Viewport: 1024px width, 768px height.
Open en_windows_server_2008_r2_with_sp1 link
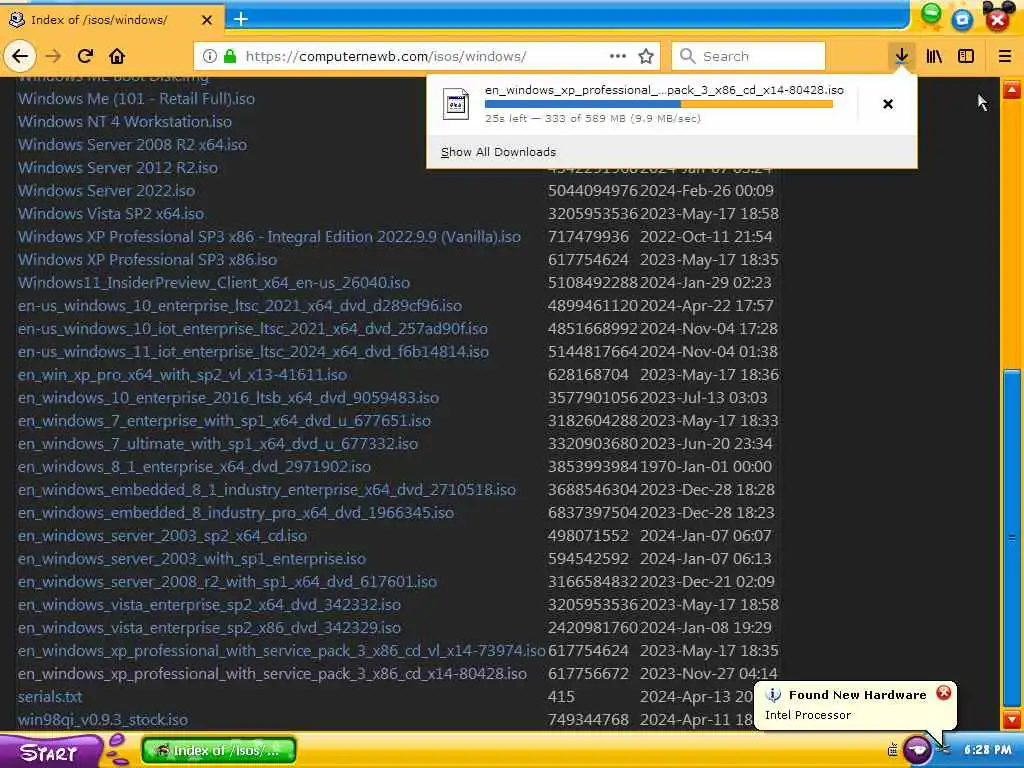(227, 582)
